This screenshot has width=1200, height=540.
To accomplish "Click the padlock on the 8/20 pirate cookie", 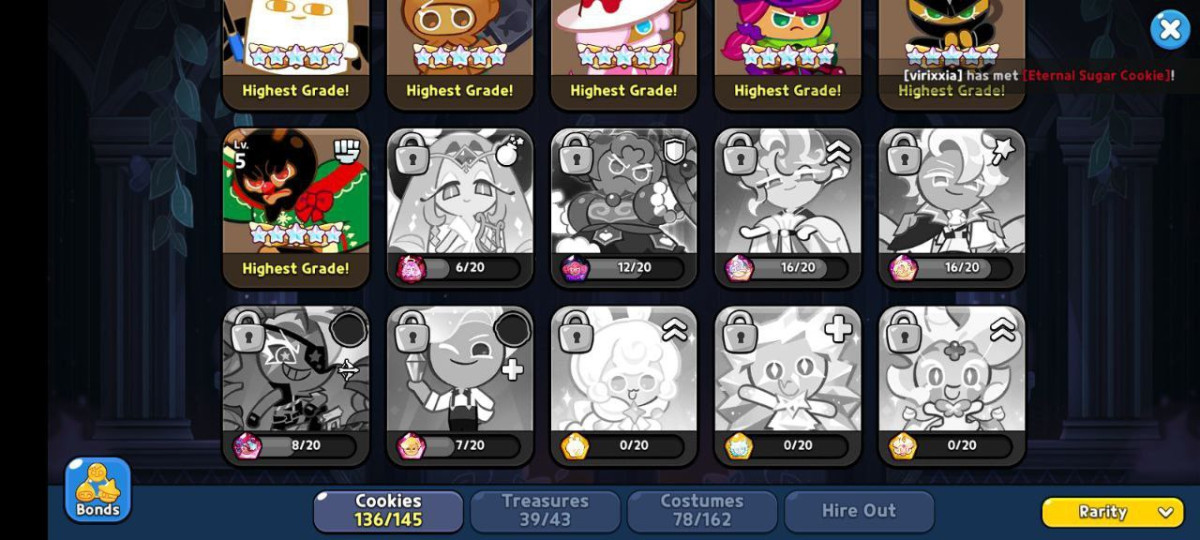I will click(247, 333).
